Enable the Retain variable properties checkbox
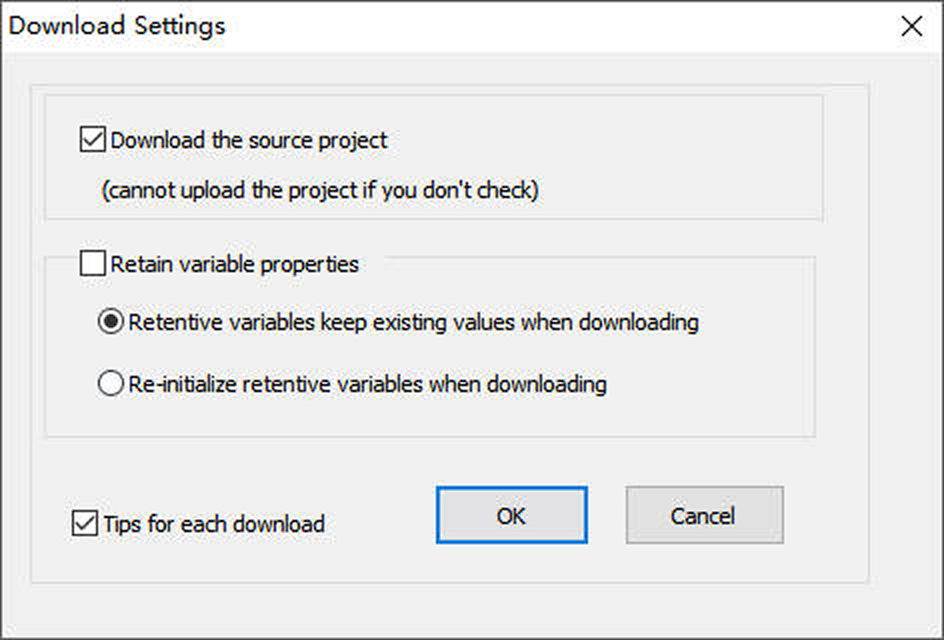The height and width of the screenshot is (640, 944). click(x=92, y=265)
